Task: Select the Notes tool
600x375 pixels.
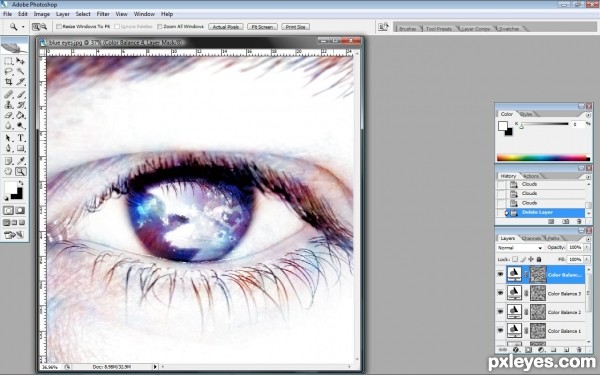Action: coord(8,161)
